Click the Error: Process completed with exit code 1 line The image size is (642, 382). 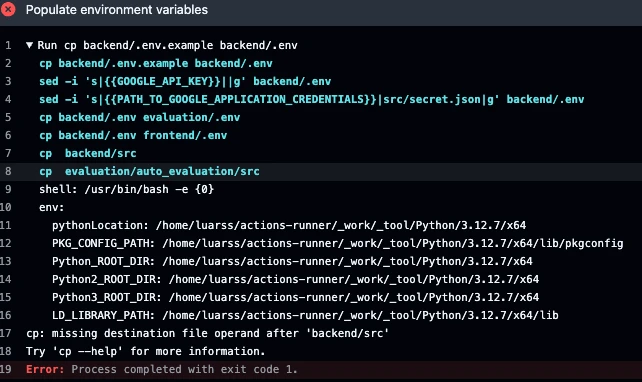click(x=162, y=369)
